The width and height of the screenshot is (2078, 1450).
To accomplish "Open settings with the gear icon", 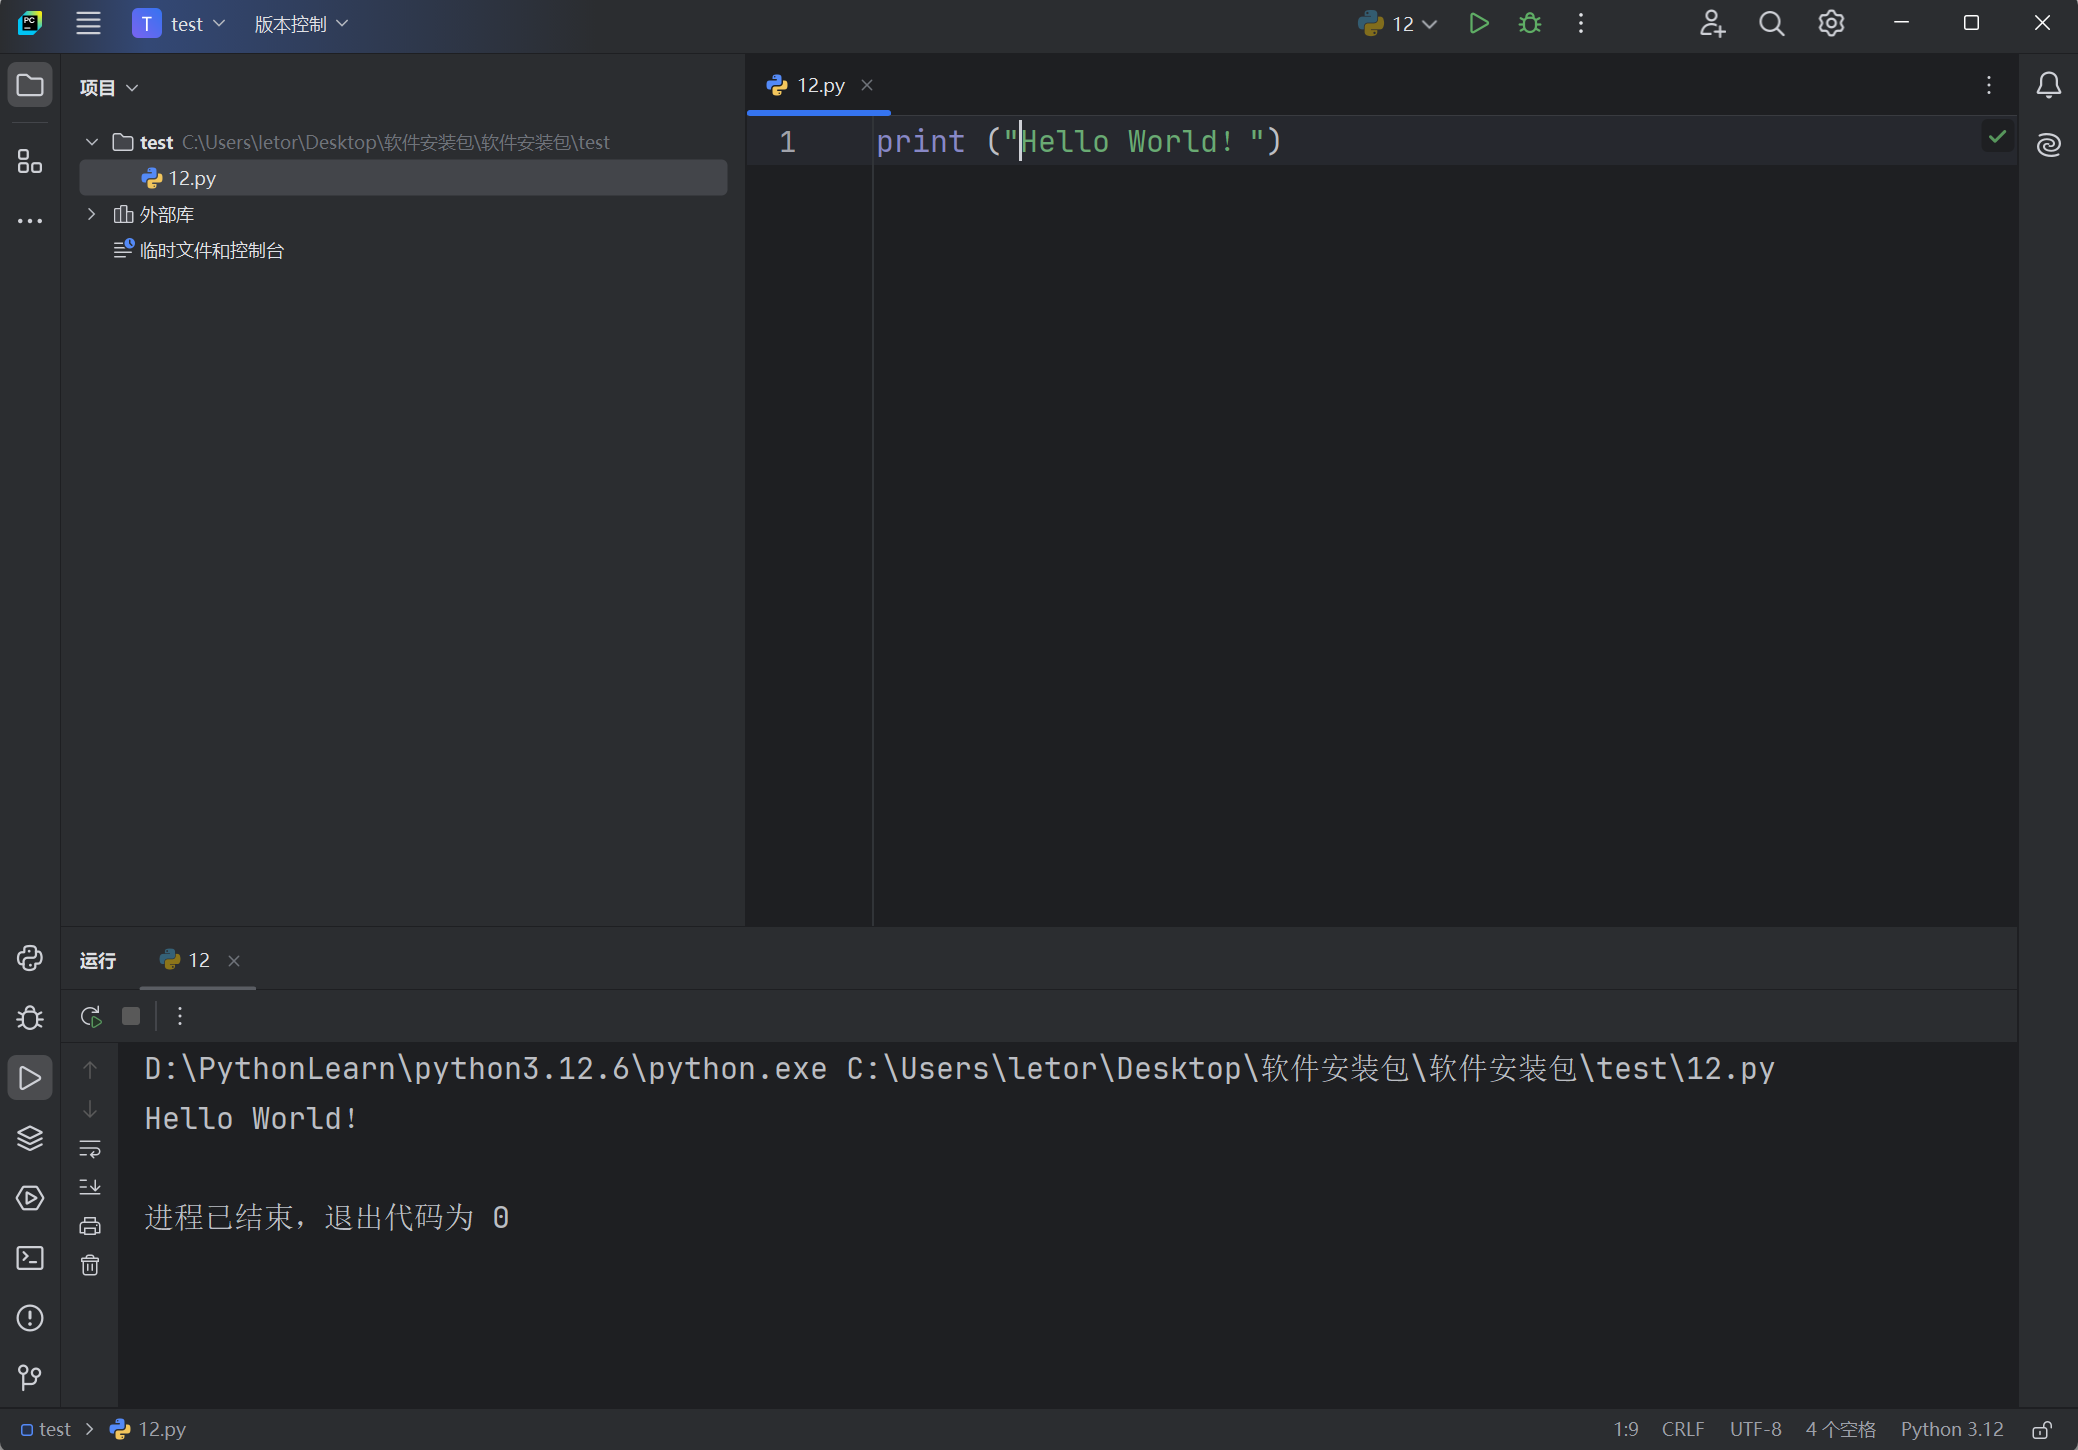I will tap(1830, 23).
